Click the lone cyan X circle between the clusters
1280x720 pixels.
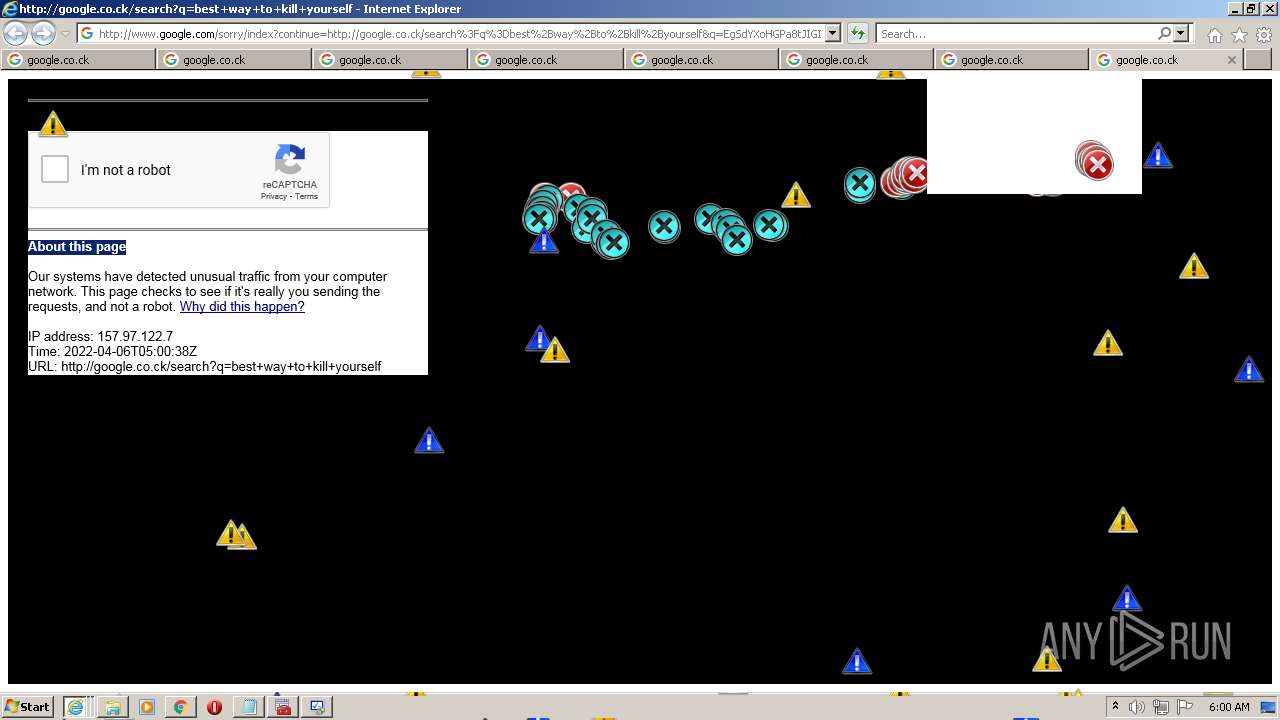pyautogui.click(x=664, y=227)
